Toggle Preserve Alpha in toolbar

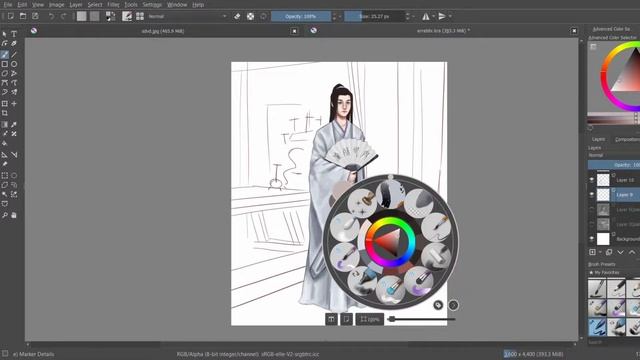251,16
